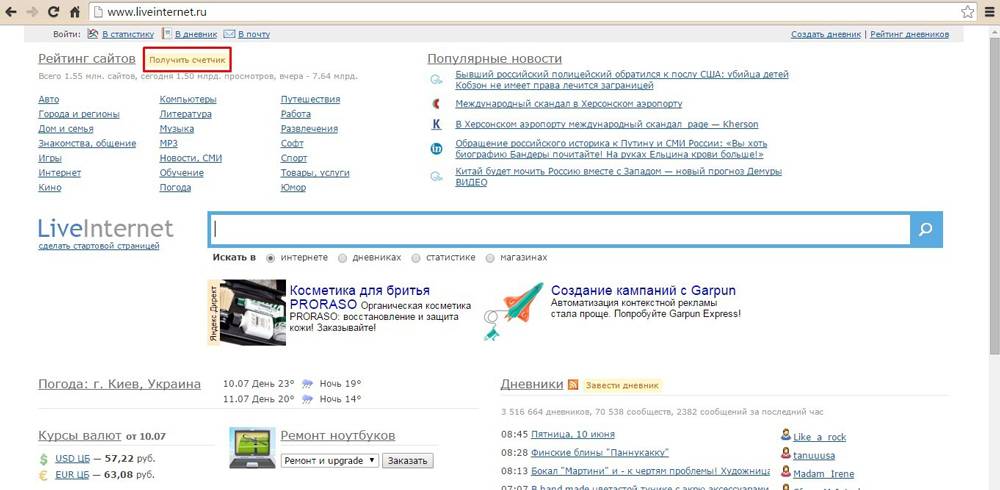Click K icon beside Kherson news
Image resolution: width=1000 pixels, height=490 pixels.
(x=436, y=124)
